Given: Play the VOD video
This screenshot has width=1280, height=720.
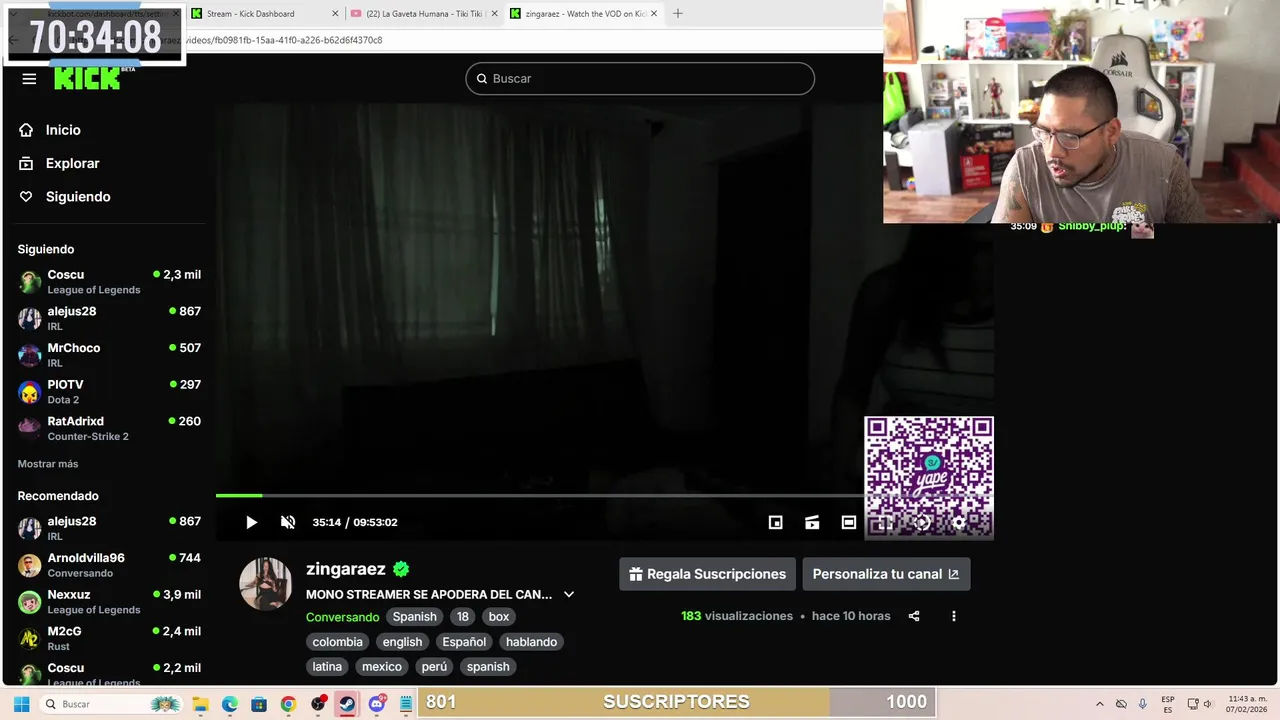Looking at the screenshot, I should pos(251,522).
